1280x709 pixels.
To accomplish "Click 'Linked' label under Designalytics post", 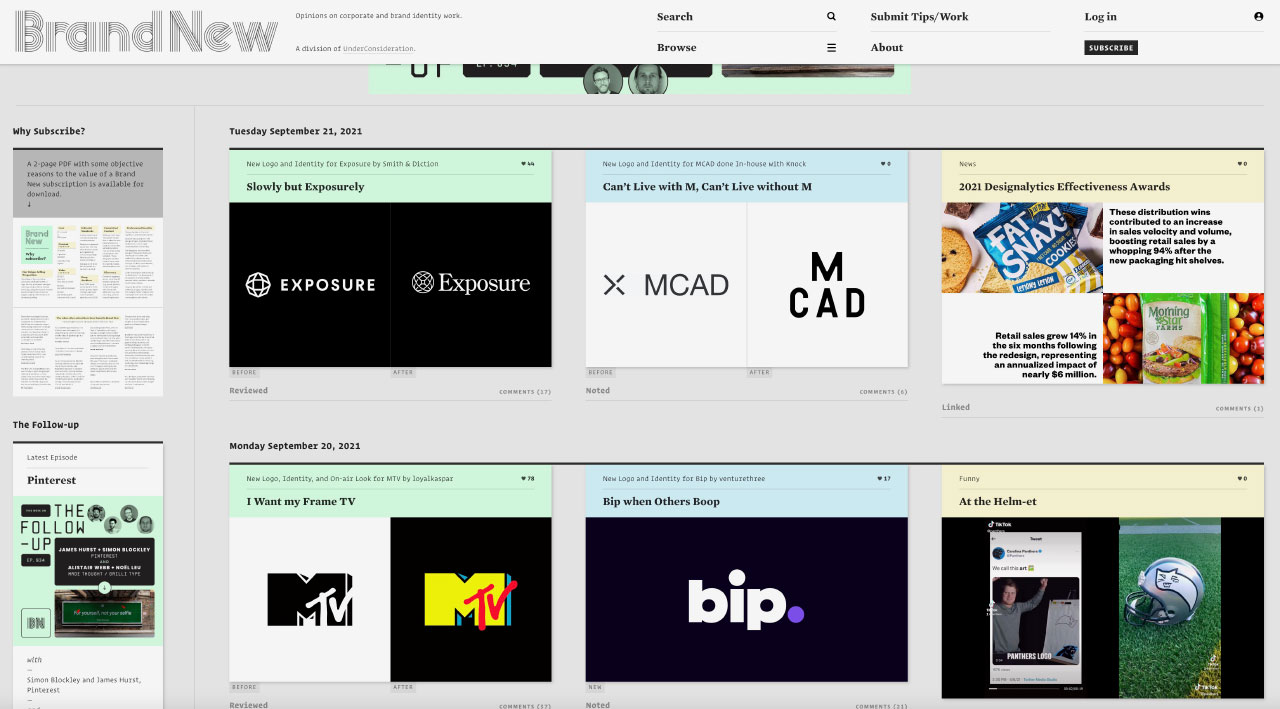I will tap(956, 408).
